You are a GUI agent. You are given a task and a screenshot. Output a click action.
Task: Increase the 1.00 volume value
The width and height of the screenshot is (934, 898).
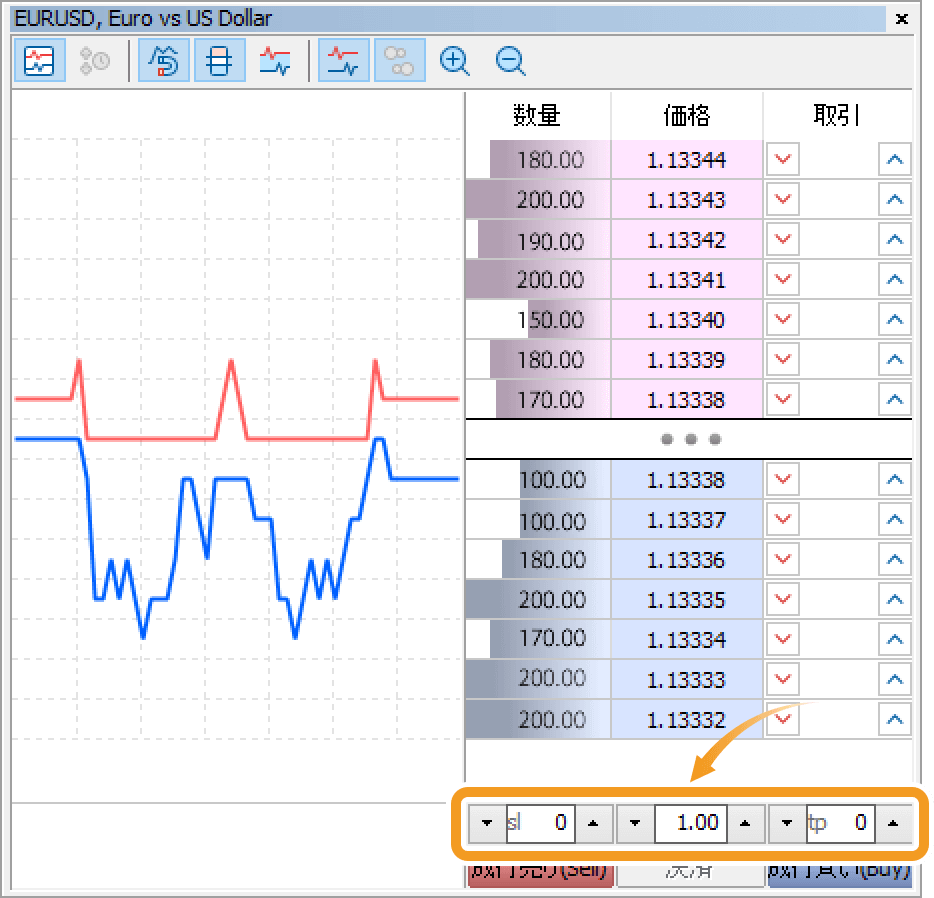(745, 823)
